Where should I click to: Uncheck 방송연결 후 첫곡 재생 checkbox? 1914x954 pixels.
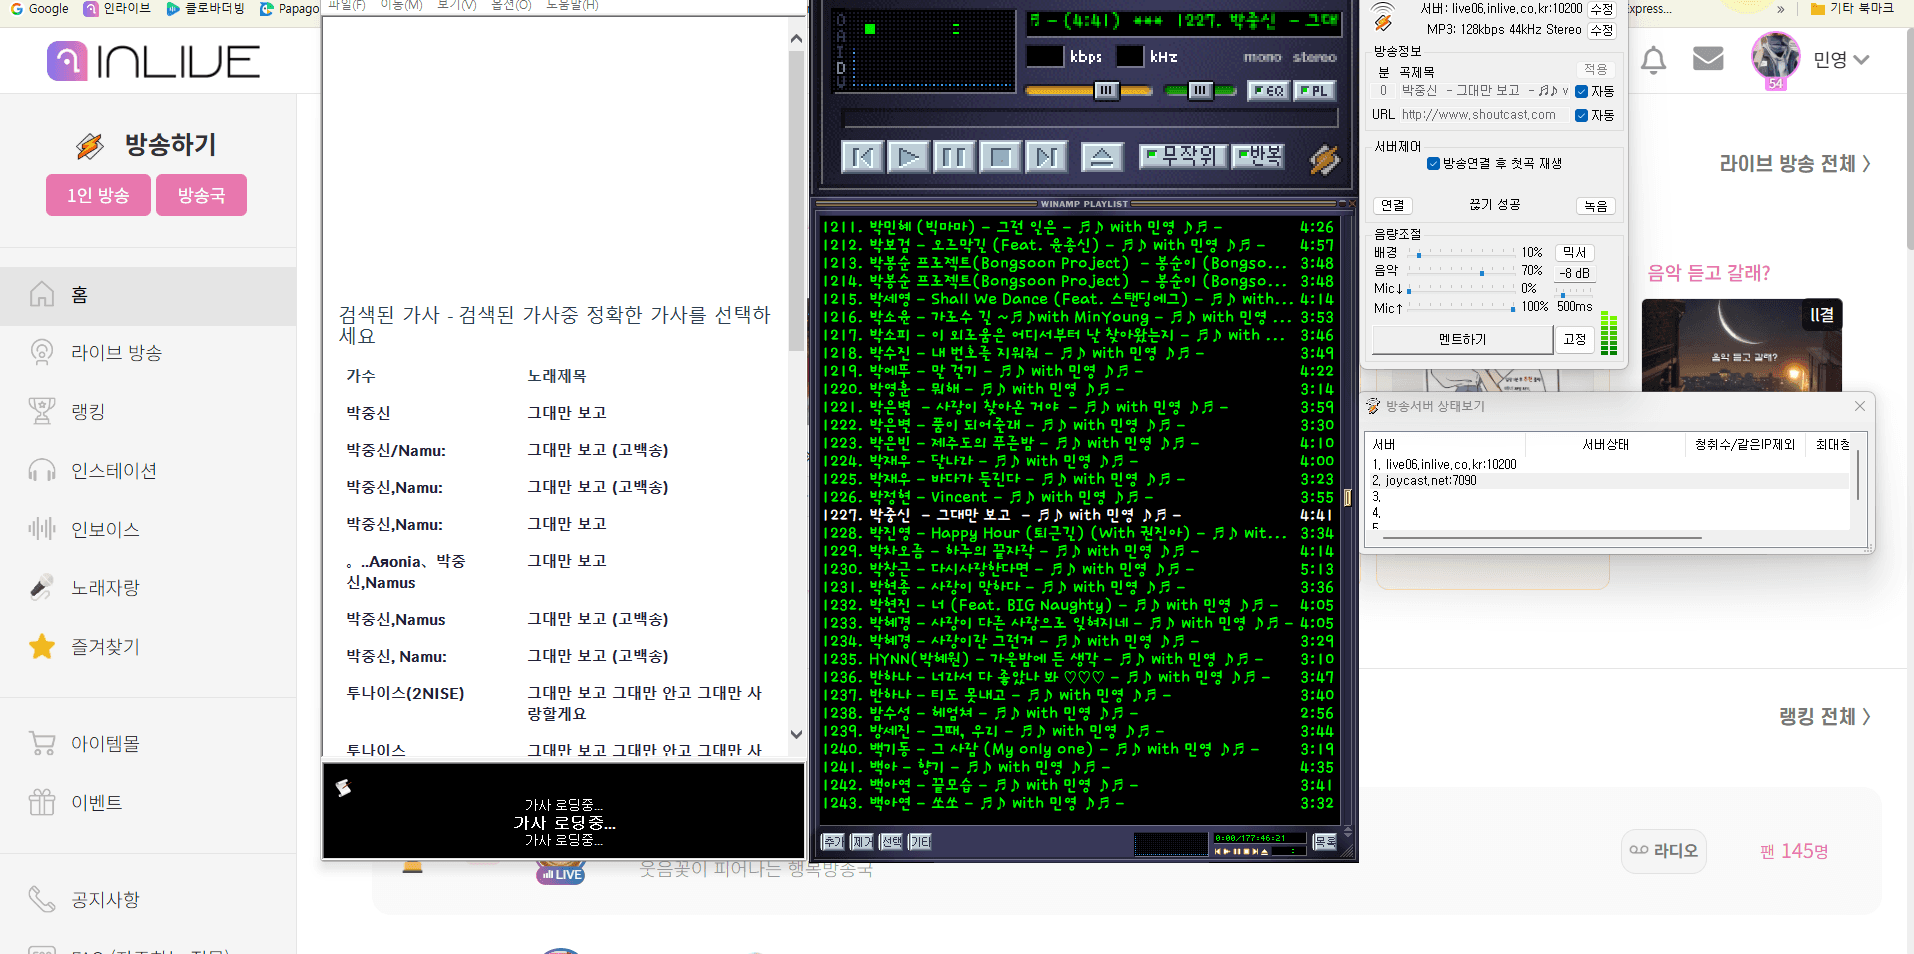click(x=1433, y=164)
